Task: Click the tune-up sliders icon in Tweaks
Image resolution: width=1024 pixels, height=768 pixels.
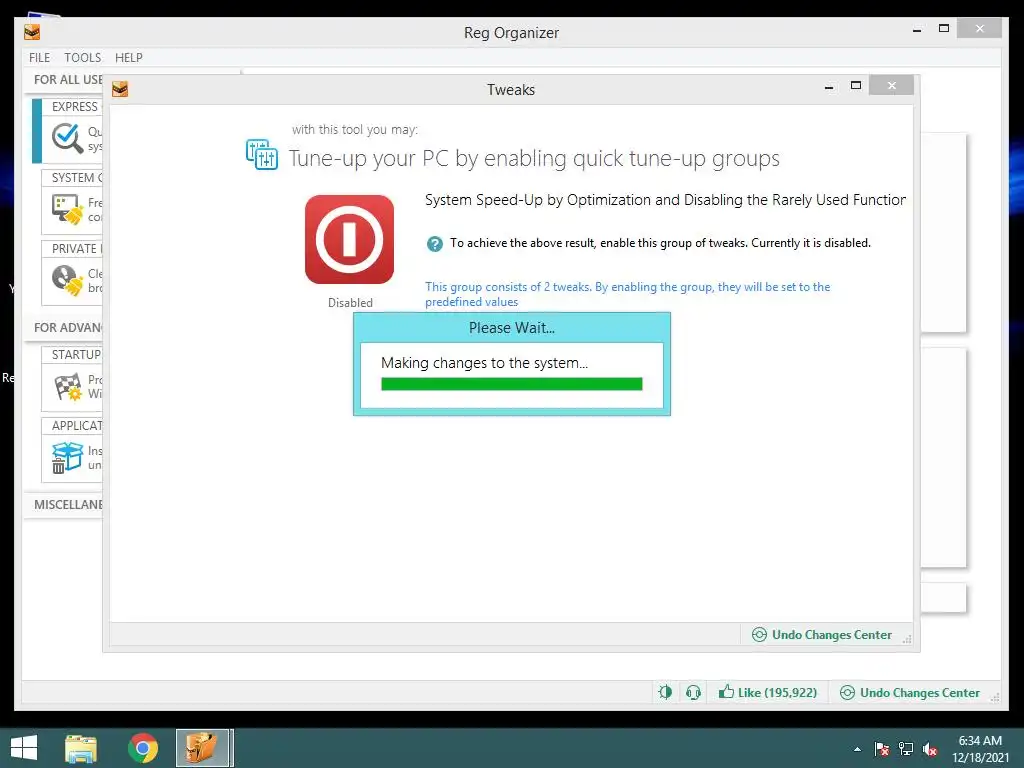Action: tap(262, 154)
